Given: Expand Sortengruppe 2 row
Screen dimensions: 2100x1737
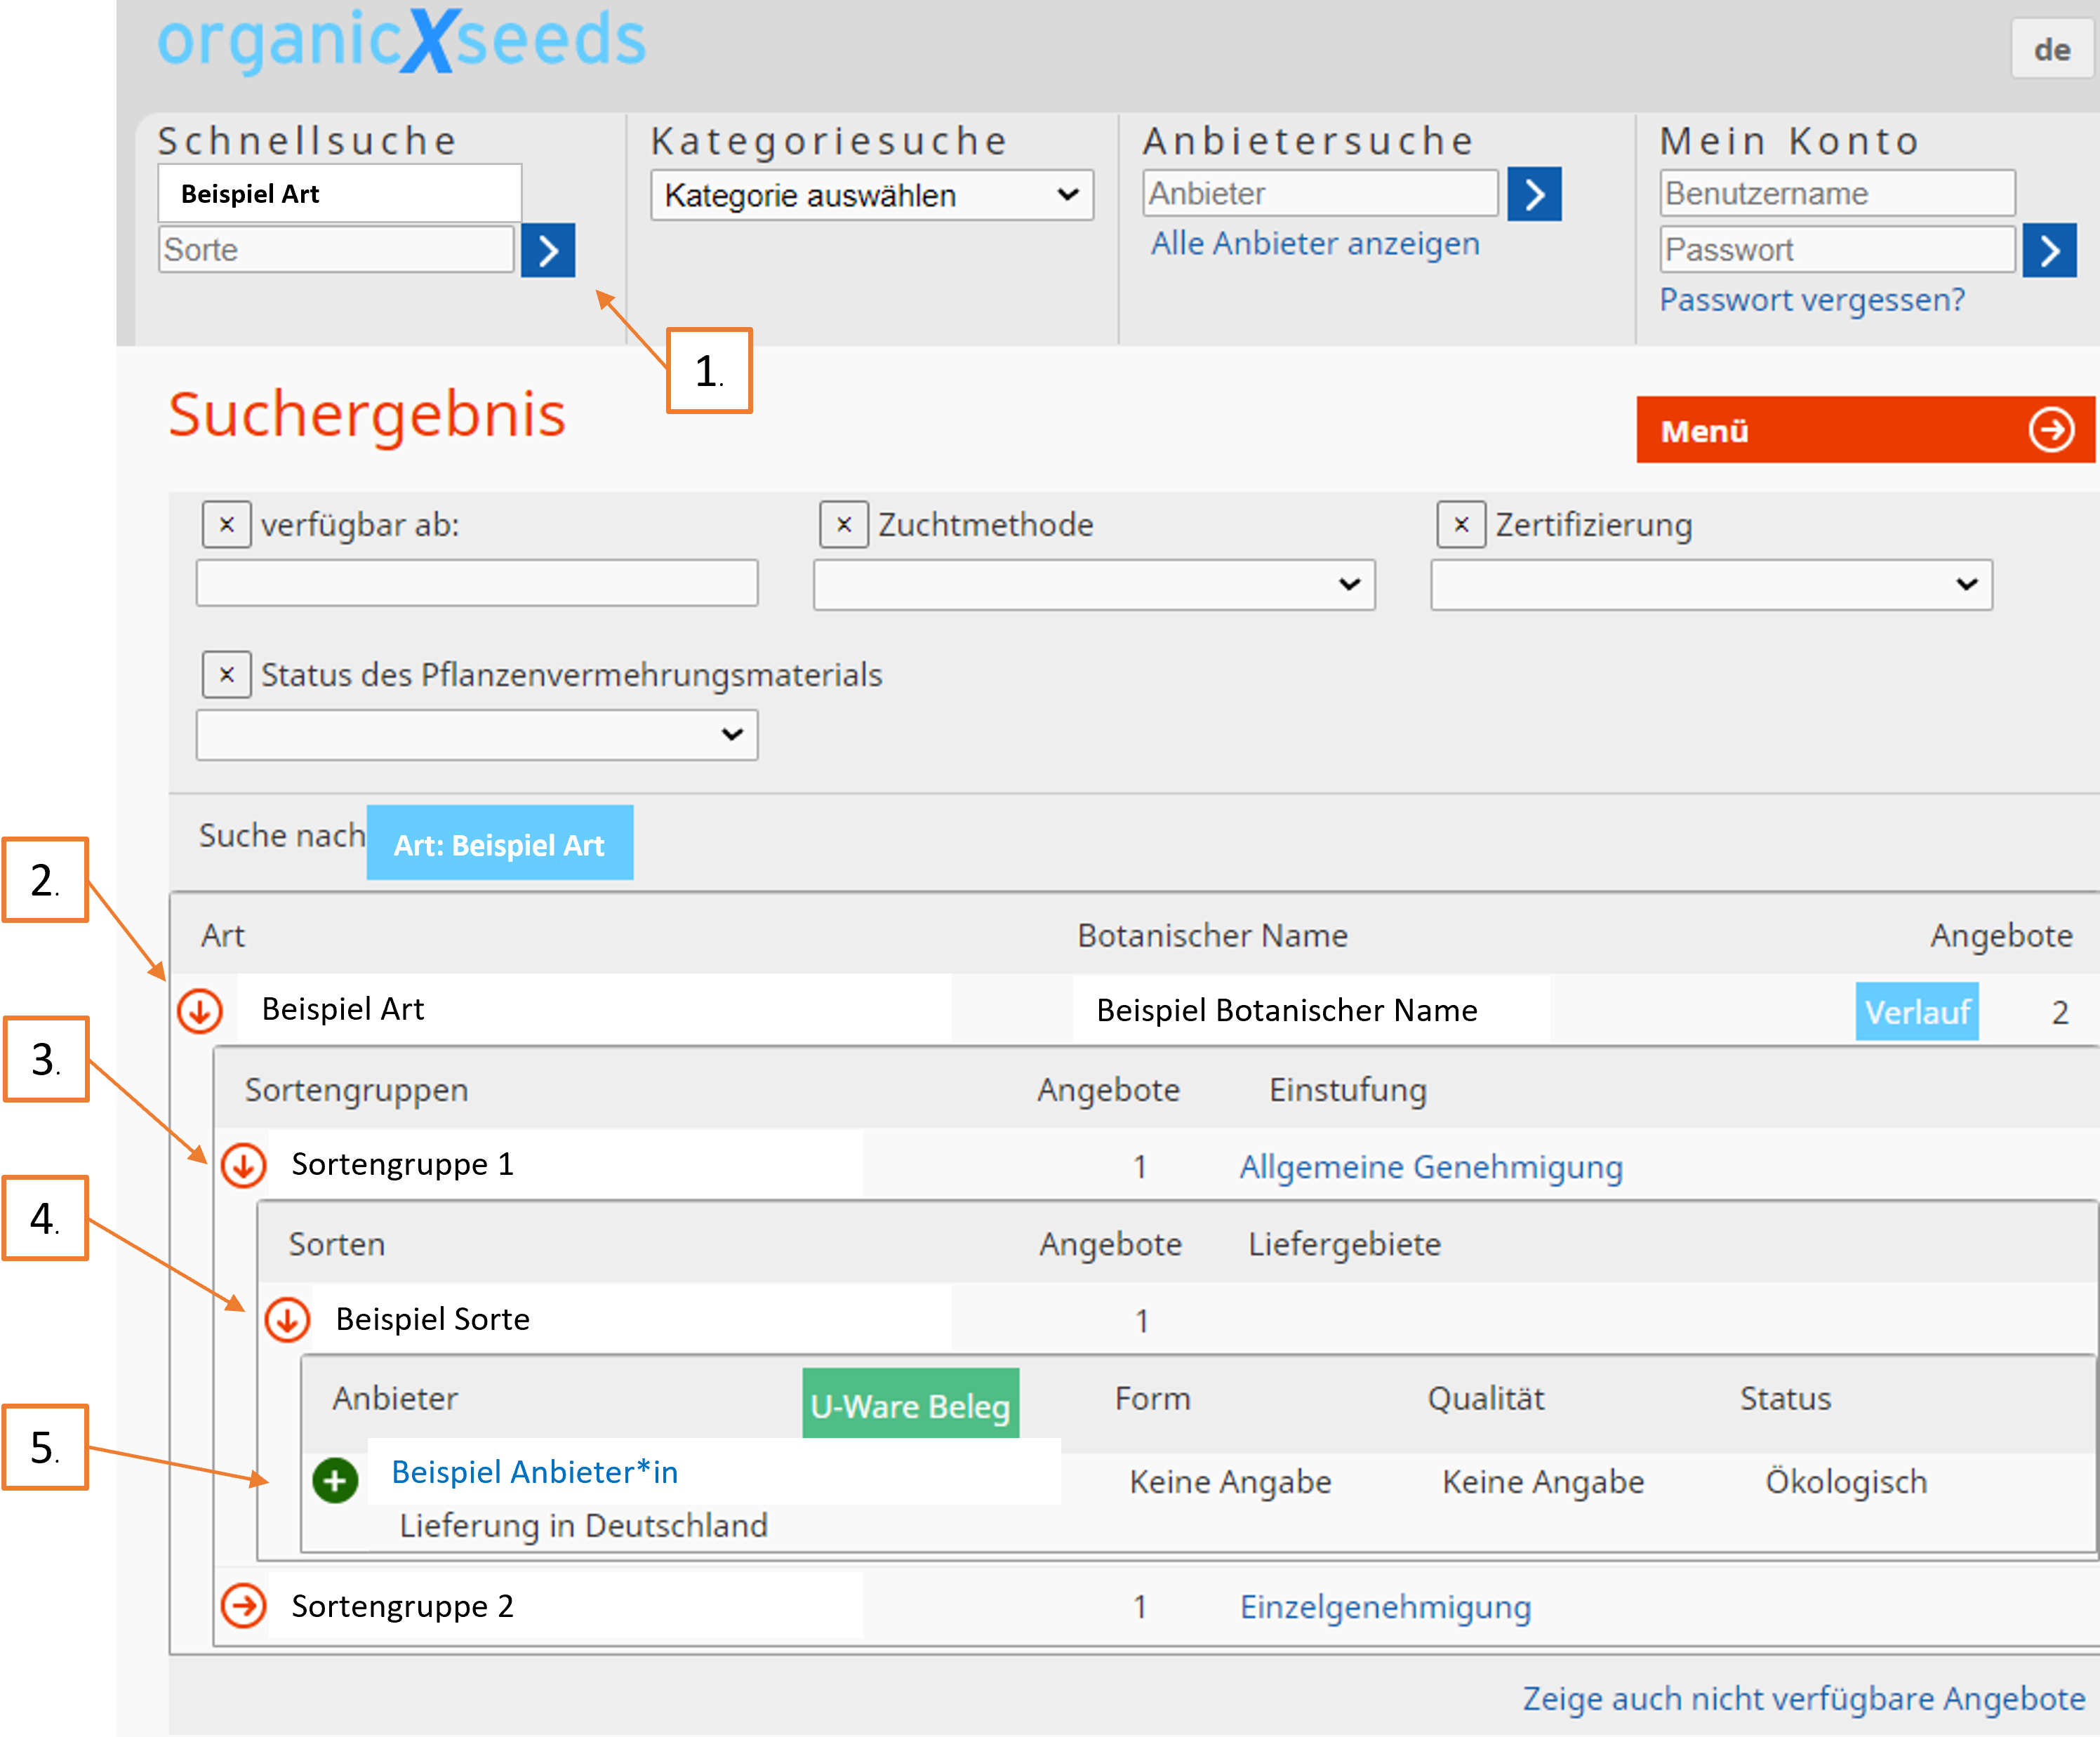Looking at the screenshot, I should pos(243,1606).
